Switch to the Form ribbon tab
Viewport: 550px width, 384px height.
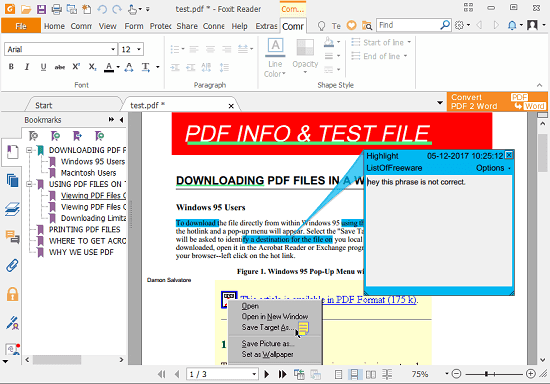[134, 26]
